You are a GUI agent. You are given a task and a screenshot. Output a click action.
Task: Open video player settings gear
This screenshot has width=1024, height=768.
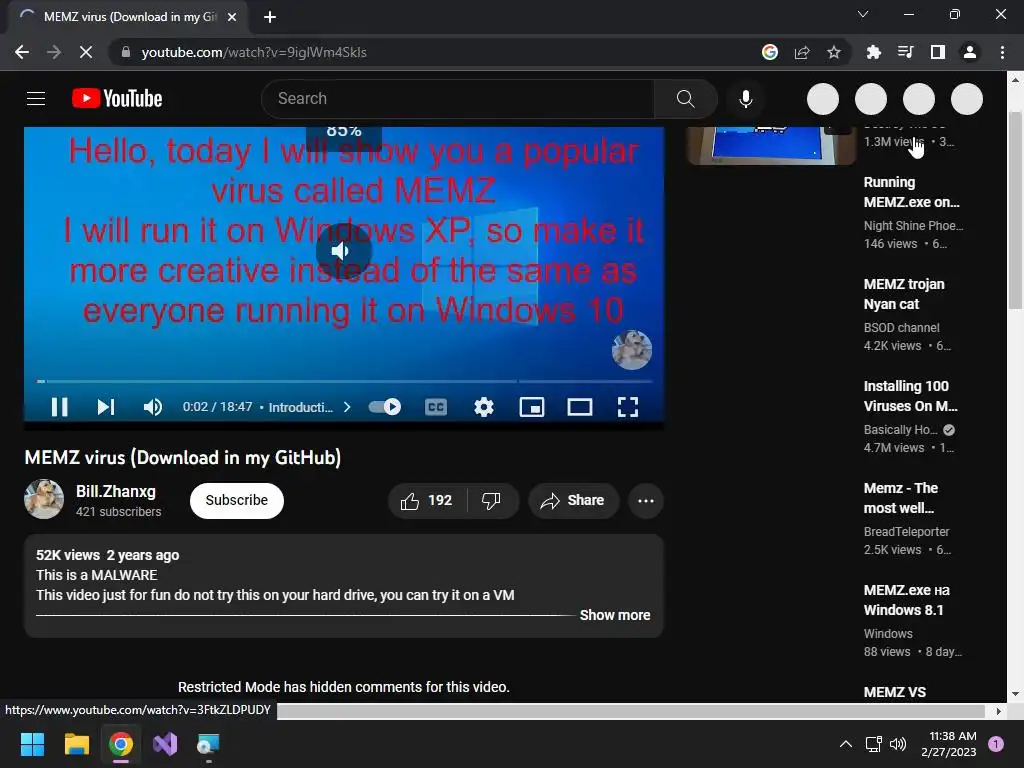tap(484, 407)
